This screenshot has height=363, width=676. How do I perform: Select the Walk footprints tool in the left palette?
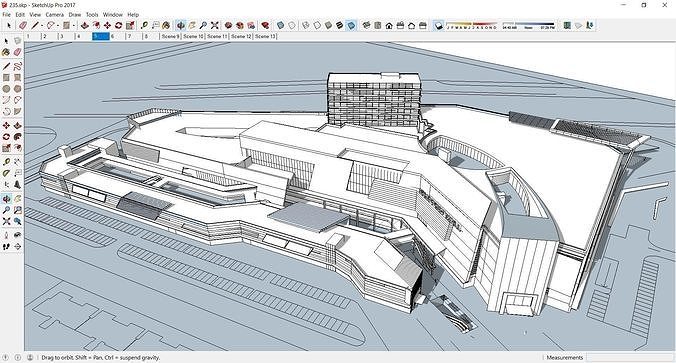[x=6, y=246]
